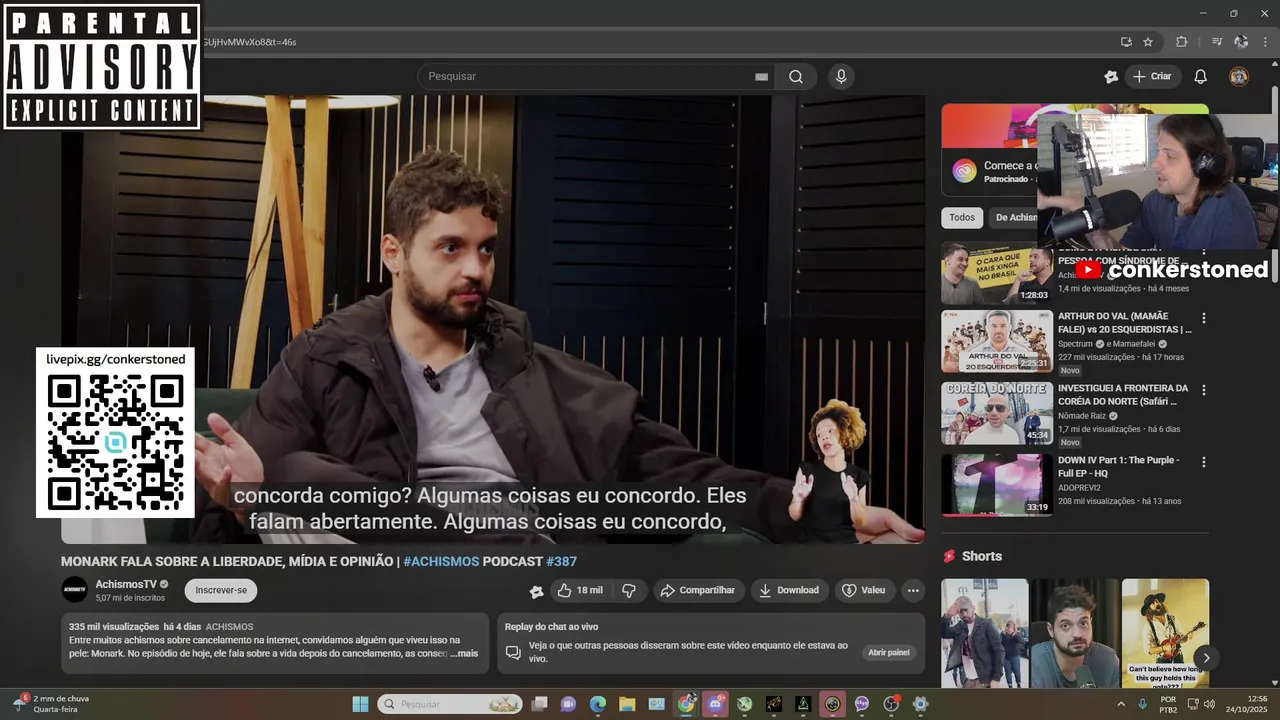Click the star-shaped icon beside Criar
The width and height of the screenshot is (1280, 720).
click(1111, 77)
